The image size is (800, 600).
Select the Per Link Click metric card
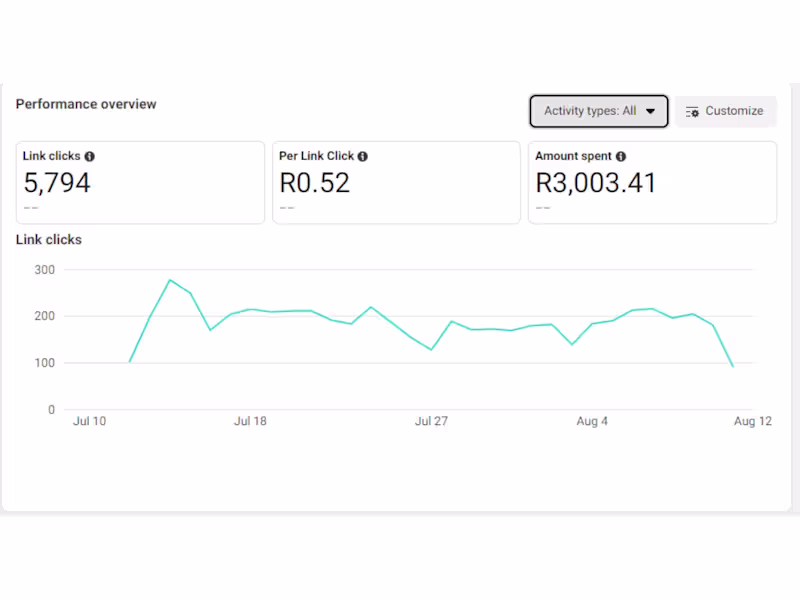point(396,182)
